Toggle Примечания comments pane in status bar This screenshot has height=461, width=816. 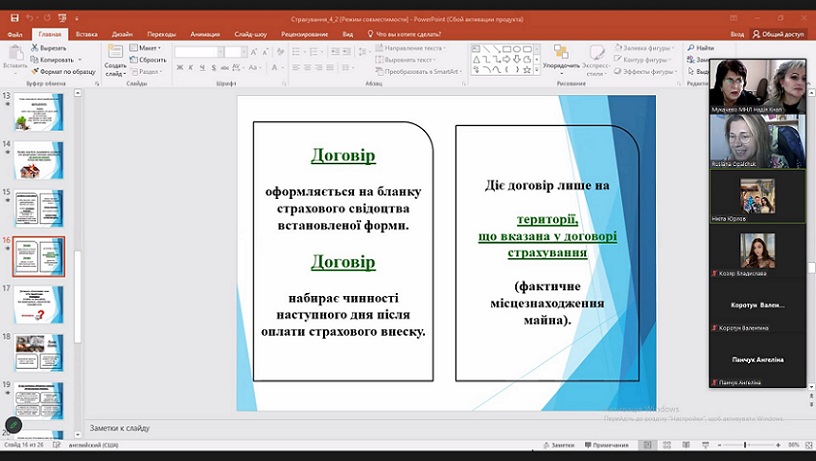[x=606, y=445]
